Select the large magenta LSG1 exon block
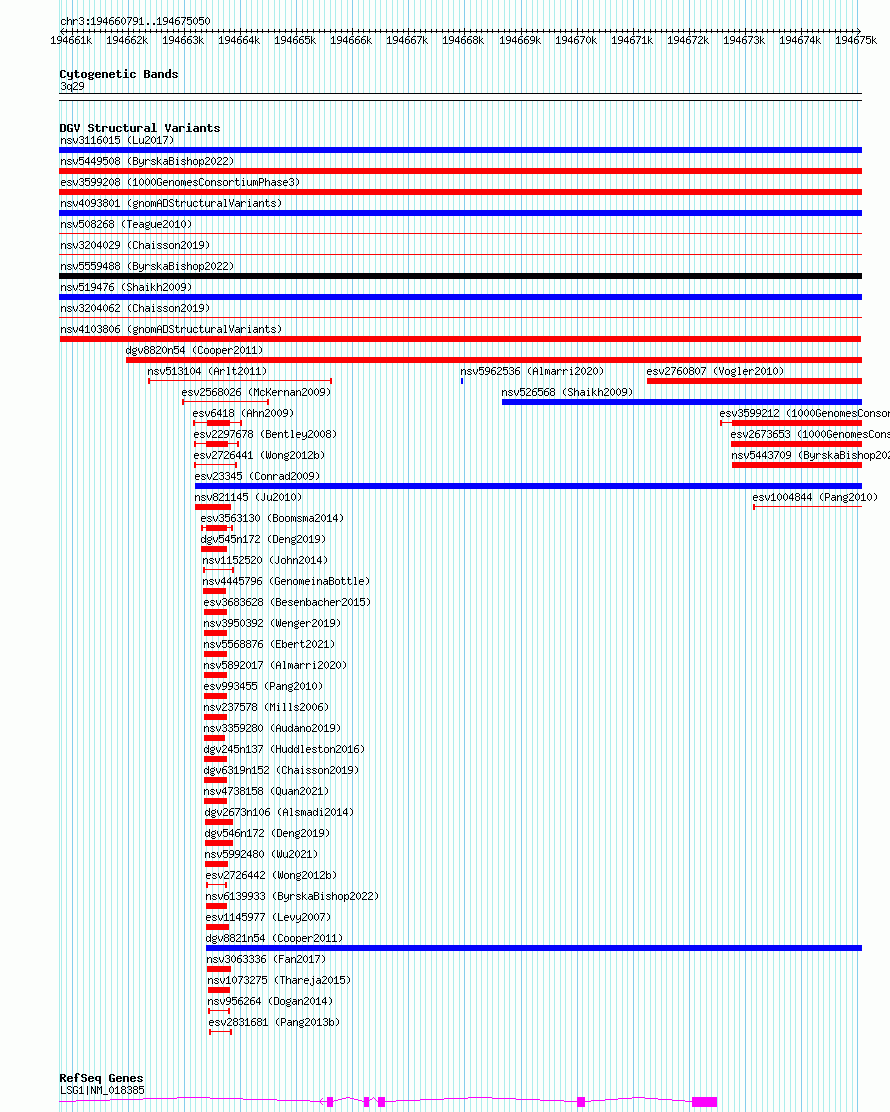The height and width of the screenshot is (1112, 890). point(704,1101)
